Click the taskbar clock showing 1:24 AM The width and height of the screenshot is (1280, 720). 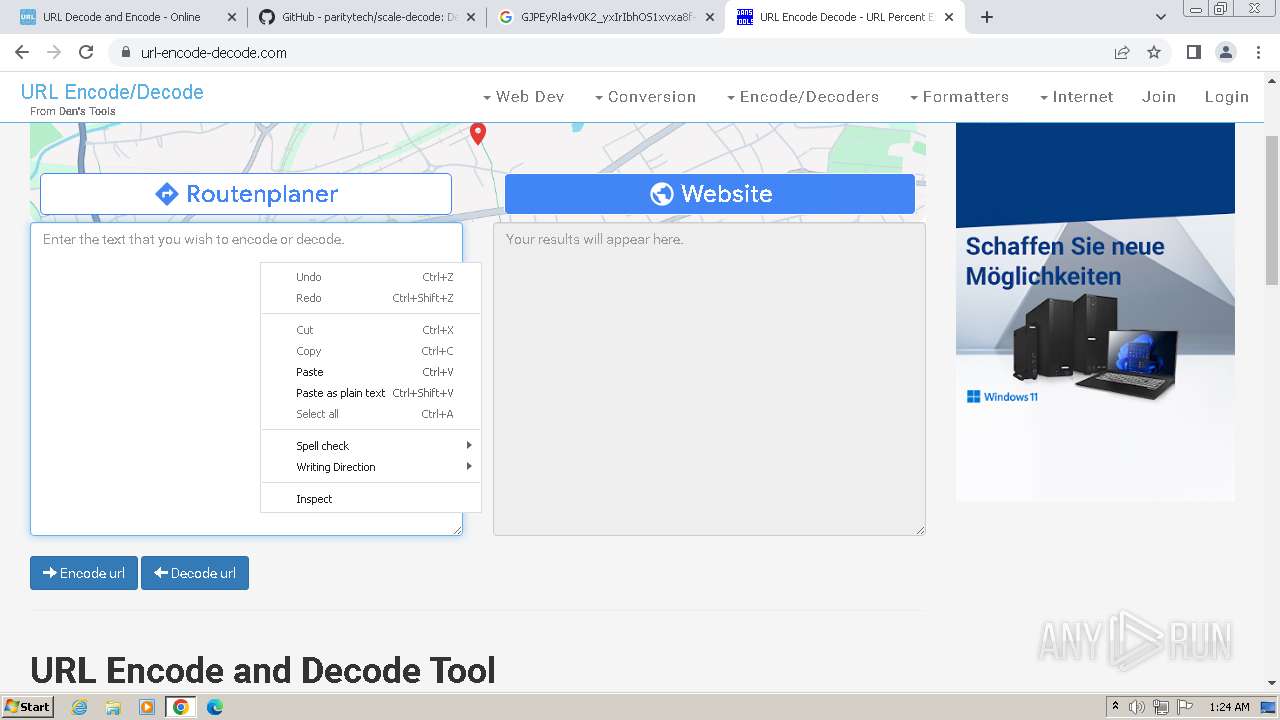pos(1229,707)
